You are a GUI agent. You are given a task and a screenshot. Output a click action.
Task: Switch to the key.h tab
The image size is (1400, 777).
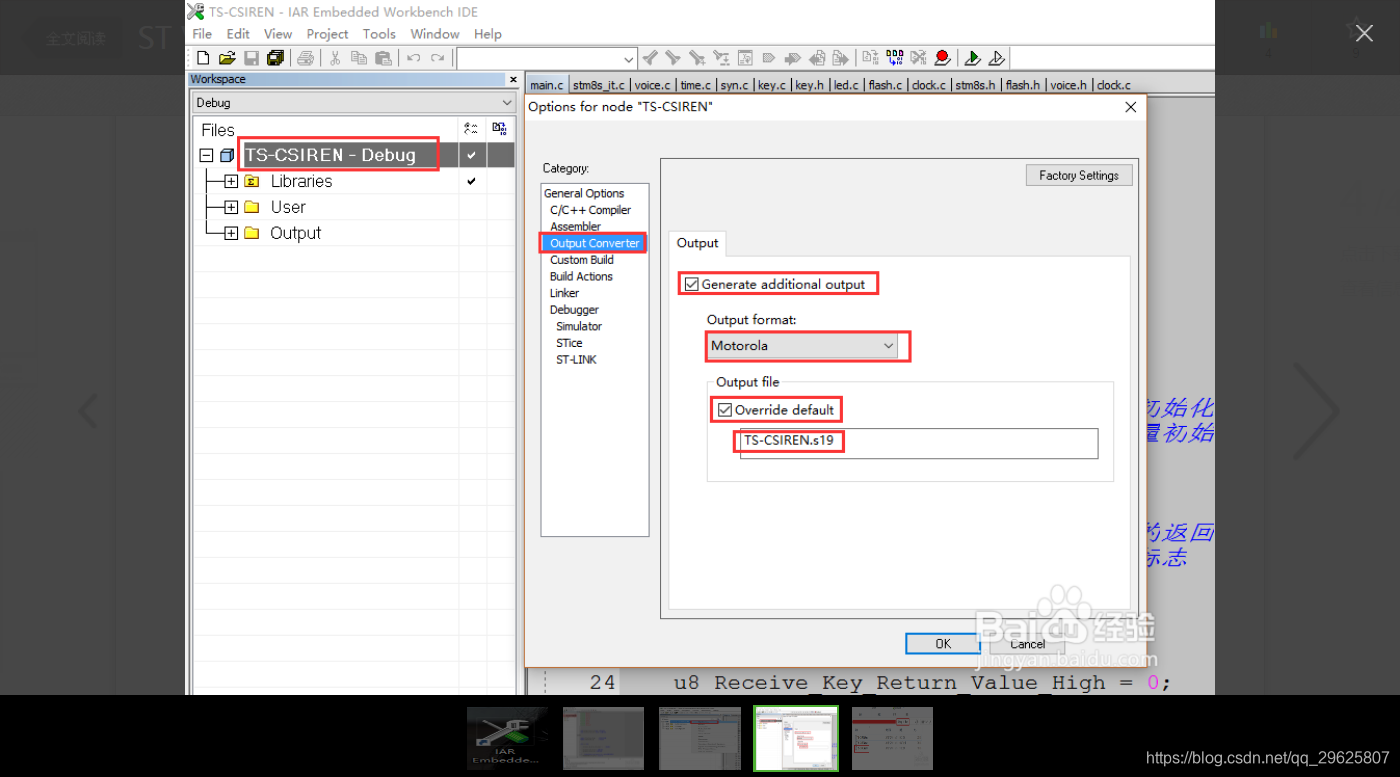coord(809,85)
